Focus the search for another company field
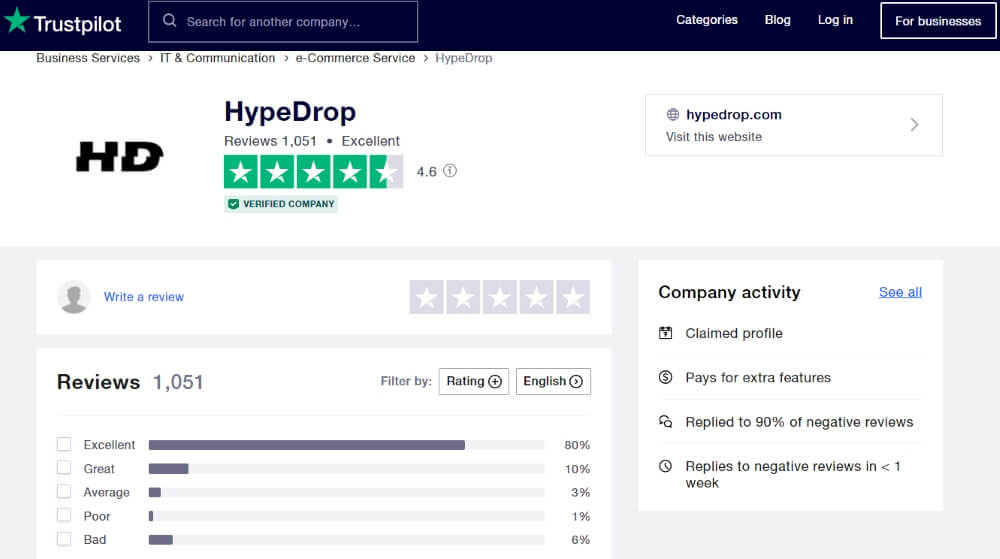Screen dimensions: 1000x559 point(283,22)
